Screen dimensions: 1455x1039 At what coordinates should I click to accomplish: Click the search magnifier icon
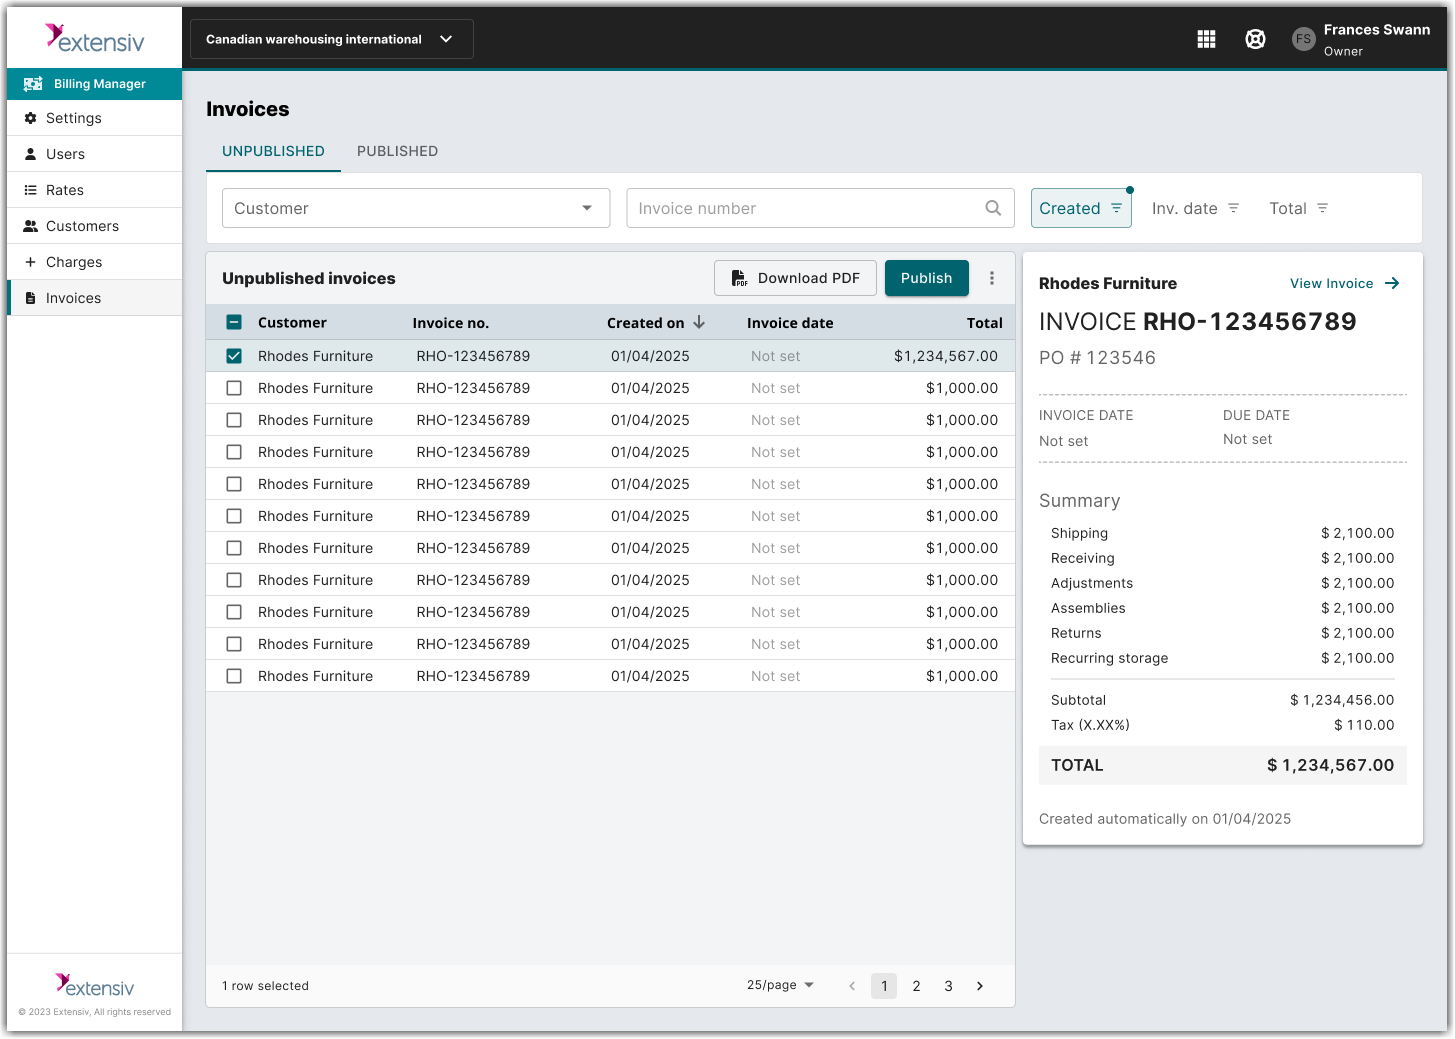[x=993, y=208]
